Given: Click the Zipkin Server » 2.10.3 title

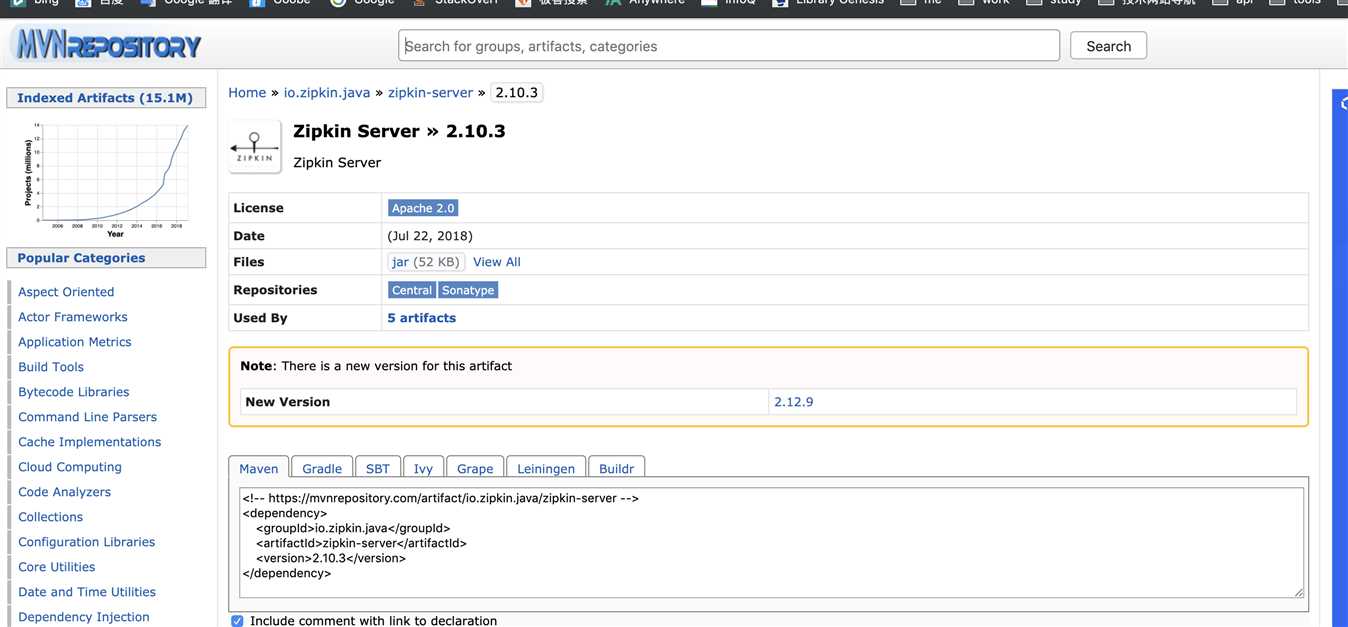Looking at the screenshot, I should tap(399, 131).
